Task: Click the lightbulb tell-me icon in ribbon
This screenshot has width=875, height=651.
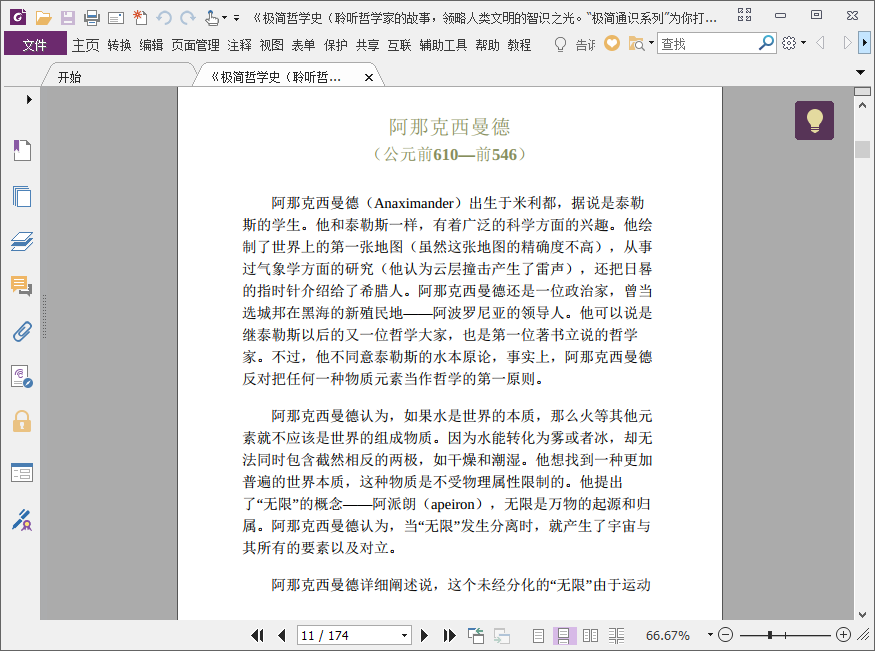Action: (560, 44)
